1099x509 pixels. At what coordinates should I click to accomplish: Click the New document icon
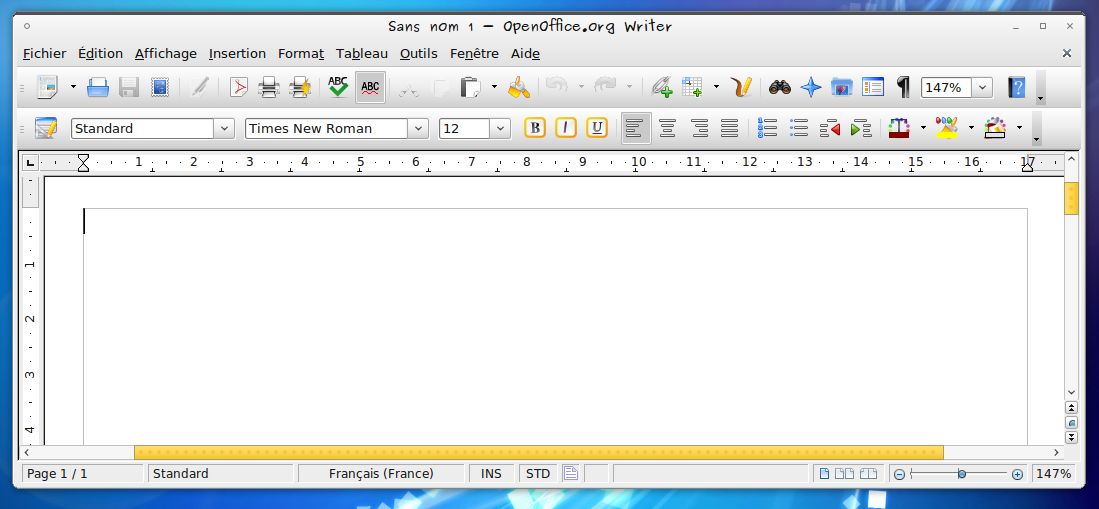pos(49,88)
